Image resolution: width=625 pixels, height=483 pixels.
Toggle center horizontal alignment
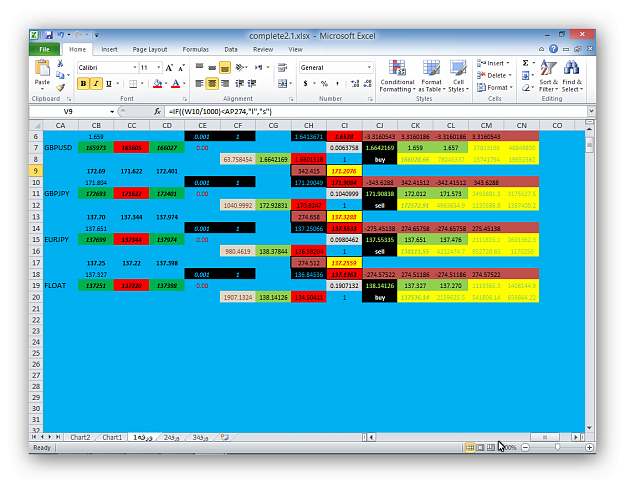click(212, 83)
